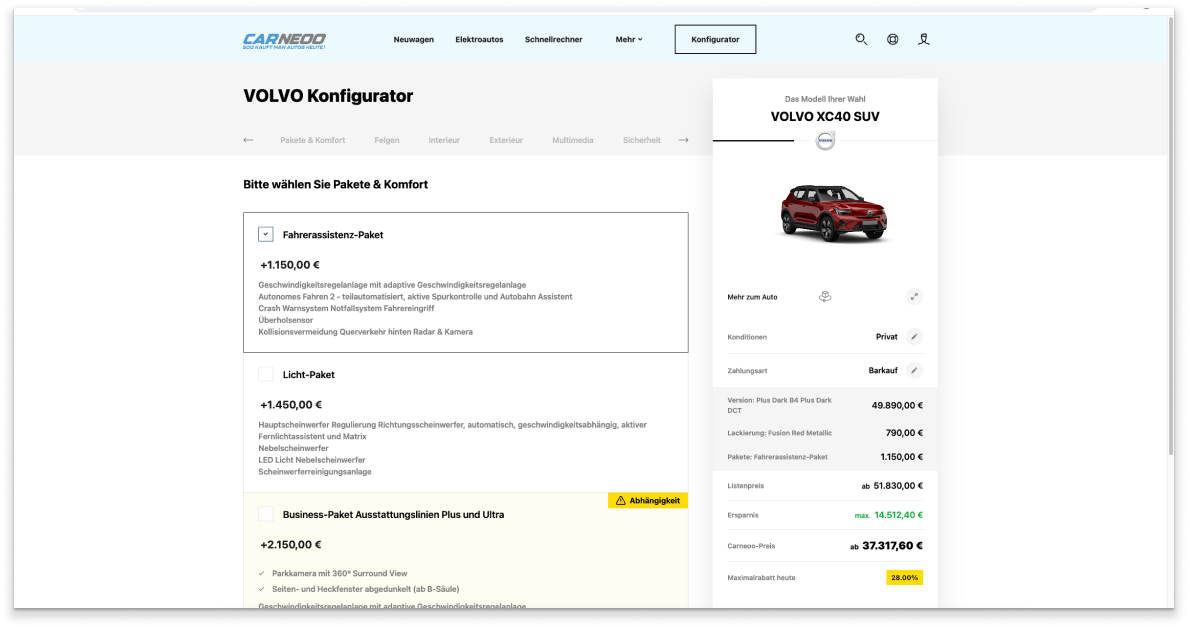This screenshot has width=1188, height=628.
Task: Tick the Business-Paket checkbox
Action: pos(266,514)
